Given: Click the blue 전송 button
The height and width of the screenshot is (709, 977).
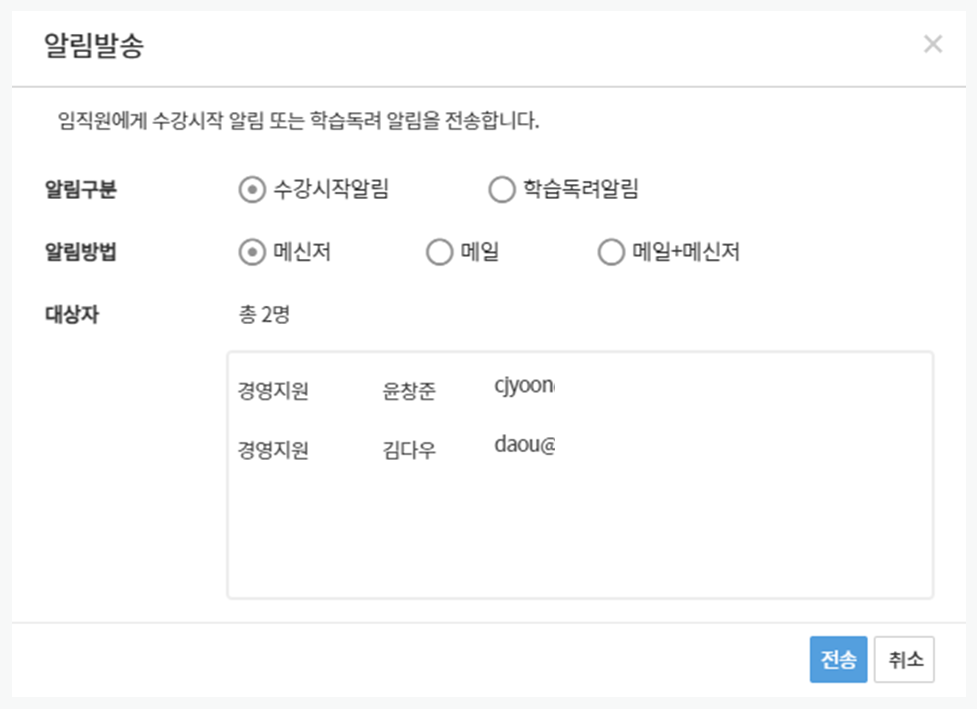Looking at the screenshot, I should 838,659.
